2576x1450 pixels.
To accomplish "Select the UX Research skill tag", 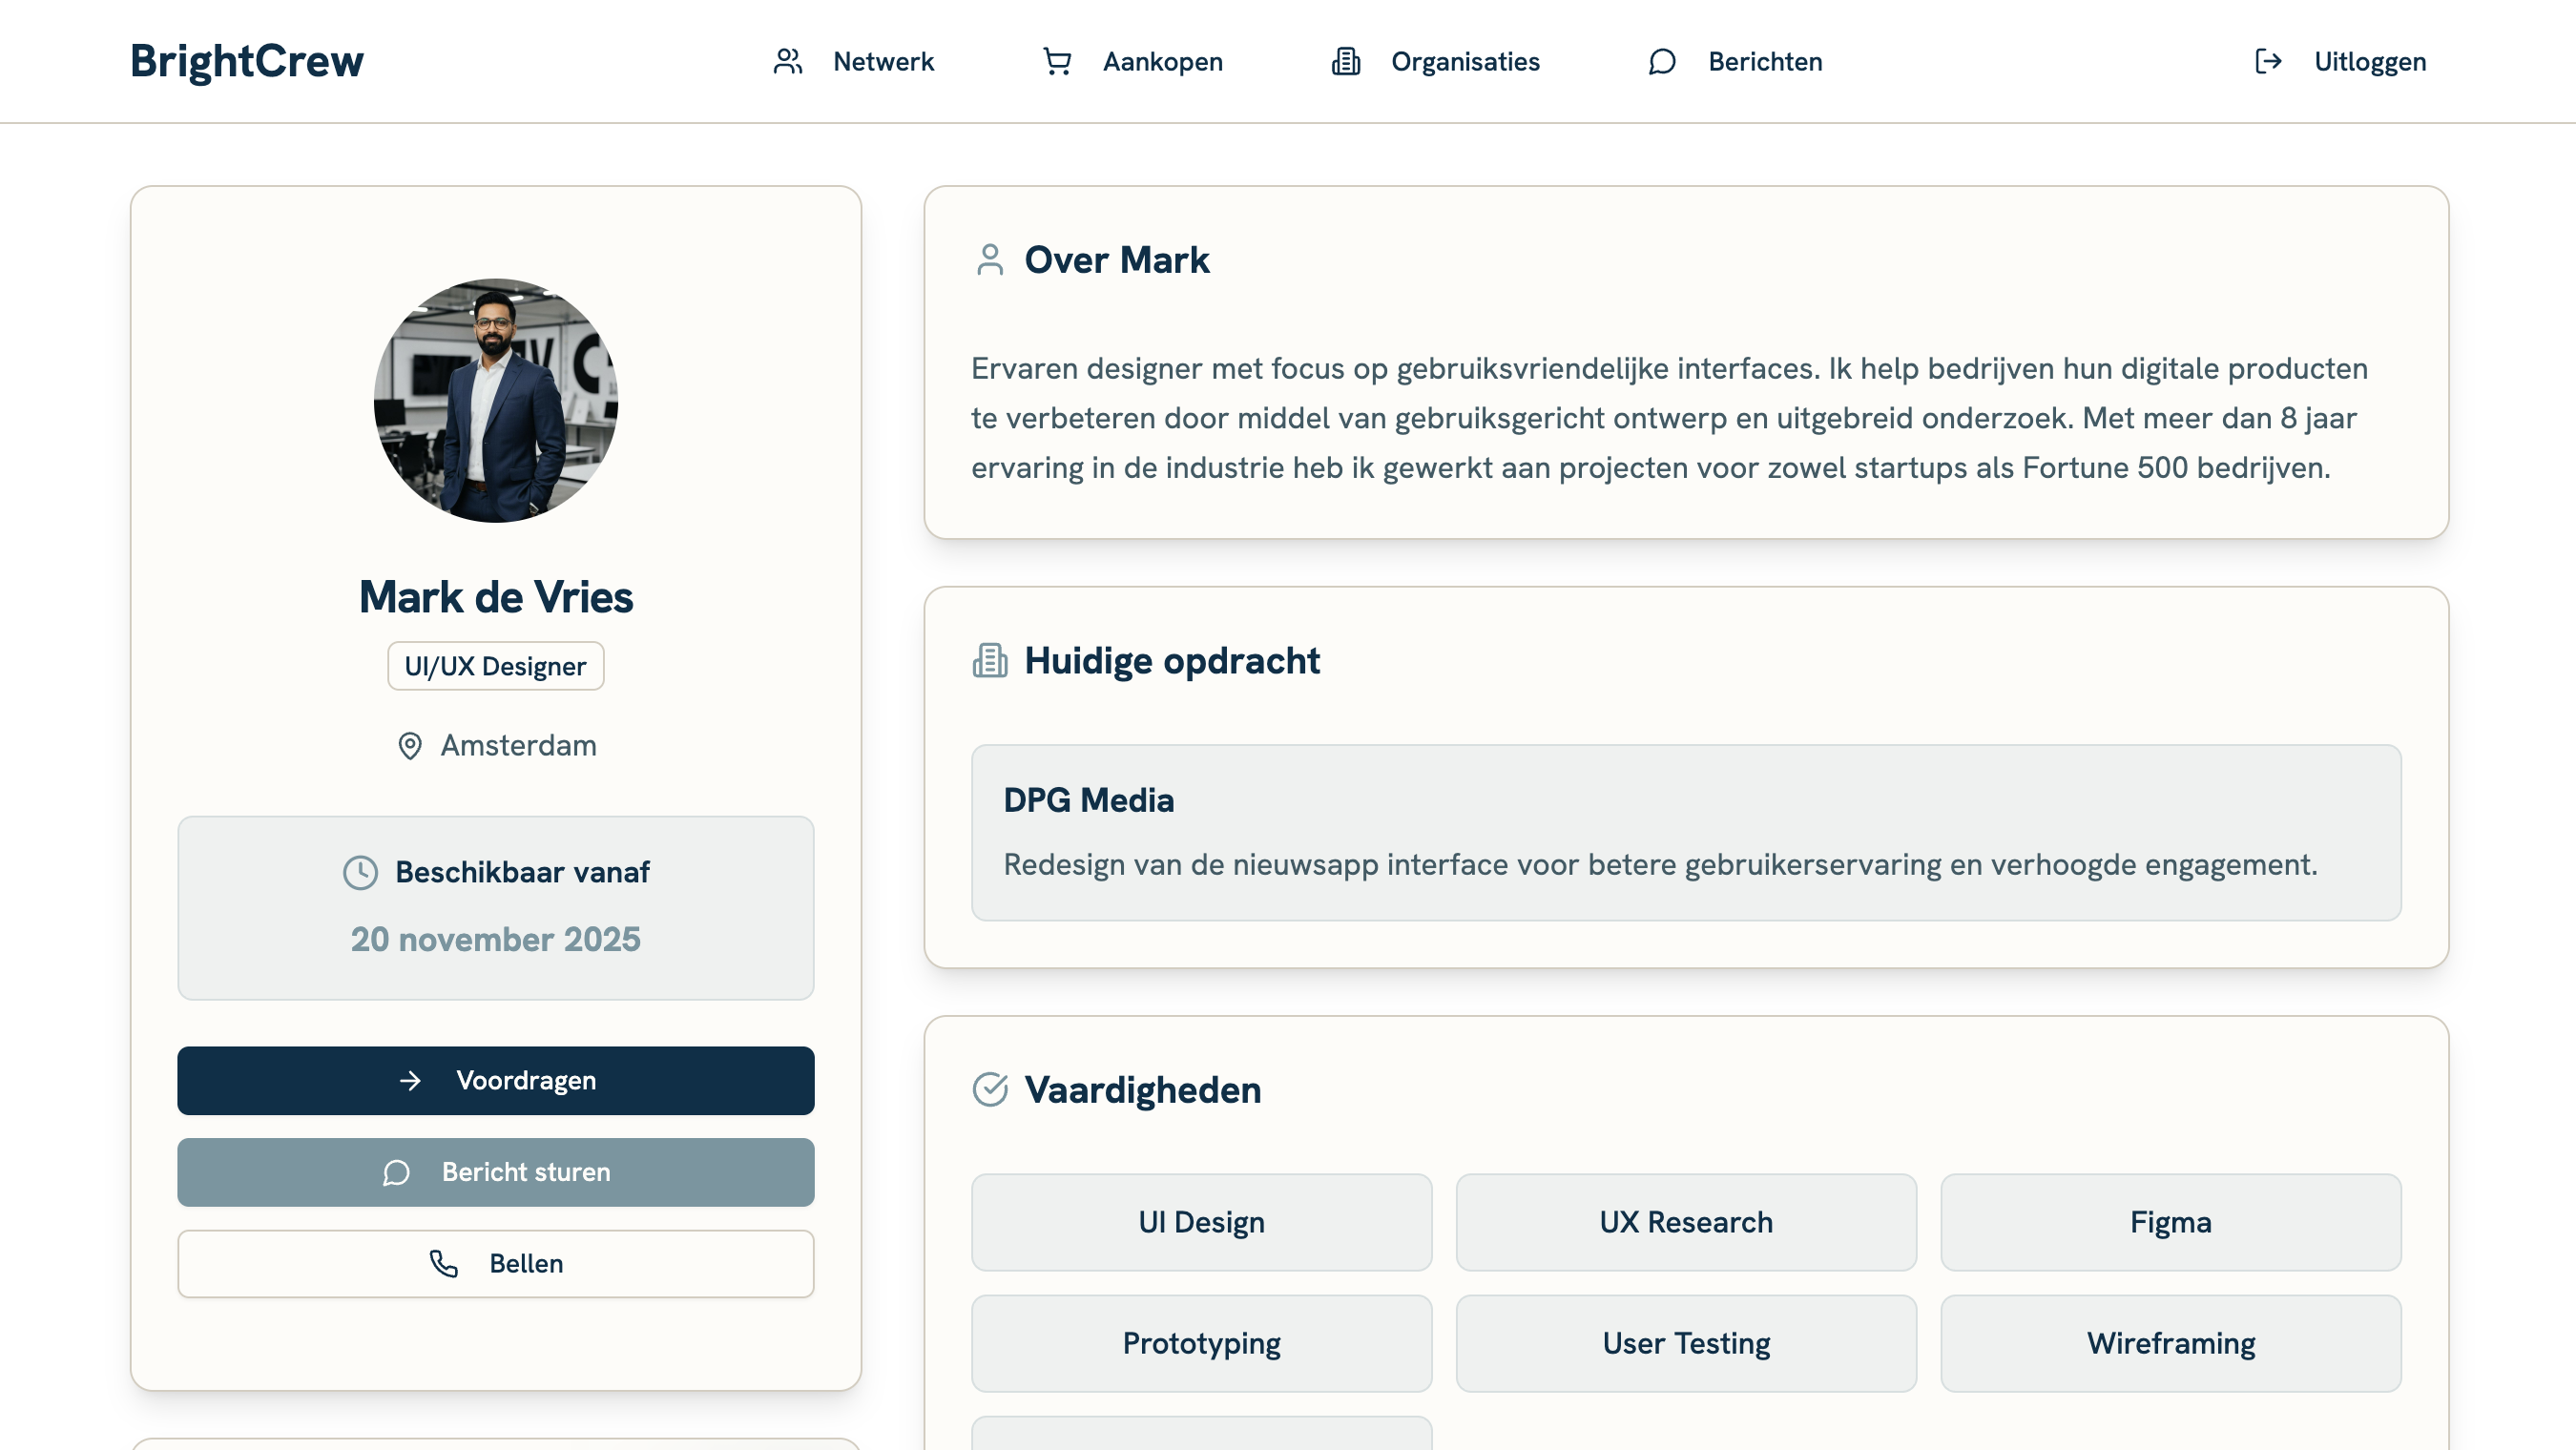I will [x=1686, y=1222].
